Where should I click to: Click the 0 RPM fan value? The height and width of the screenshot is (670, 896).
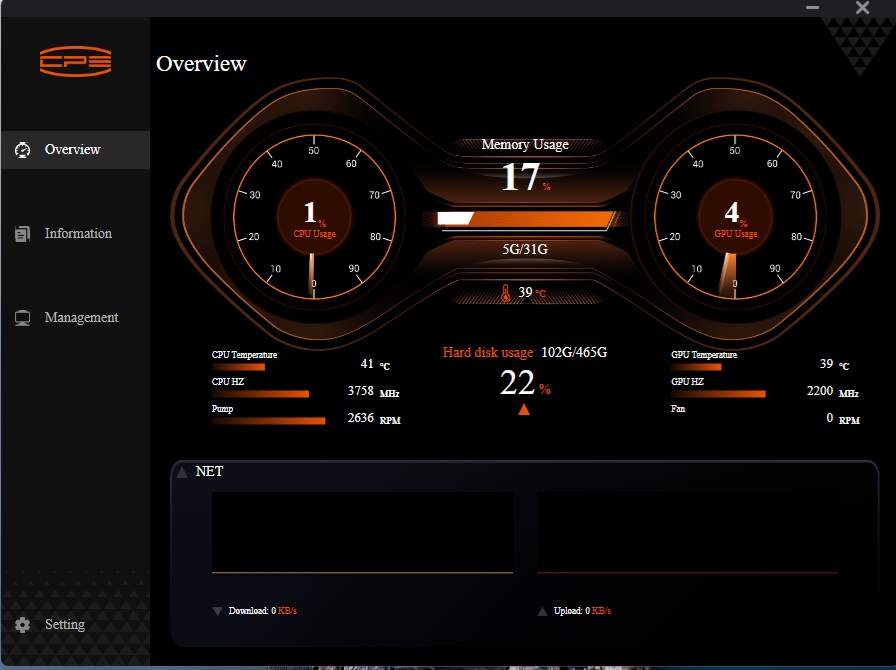(x=843, y=418)
